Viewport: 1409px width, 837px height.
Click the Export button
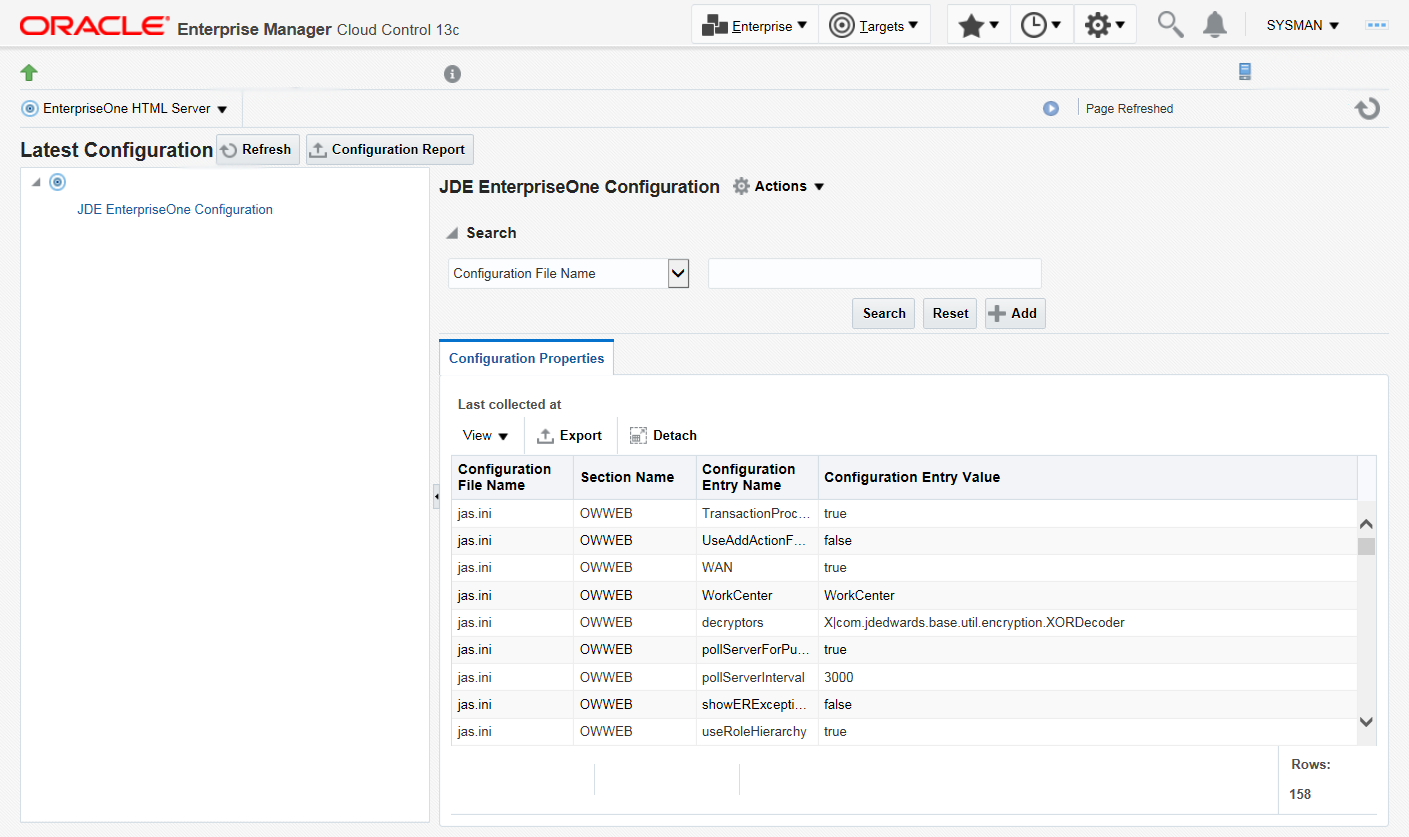point(570,436)
